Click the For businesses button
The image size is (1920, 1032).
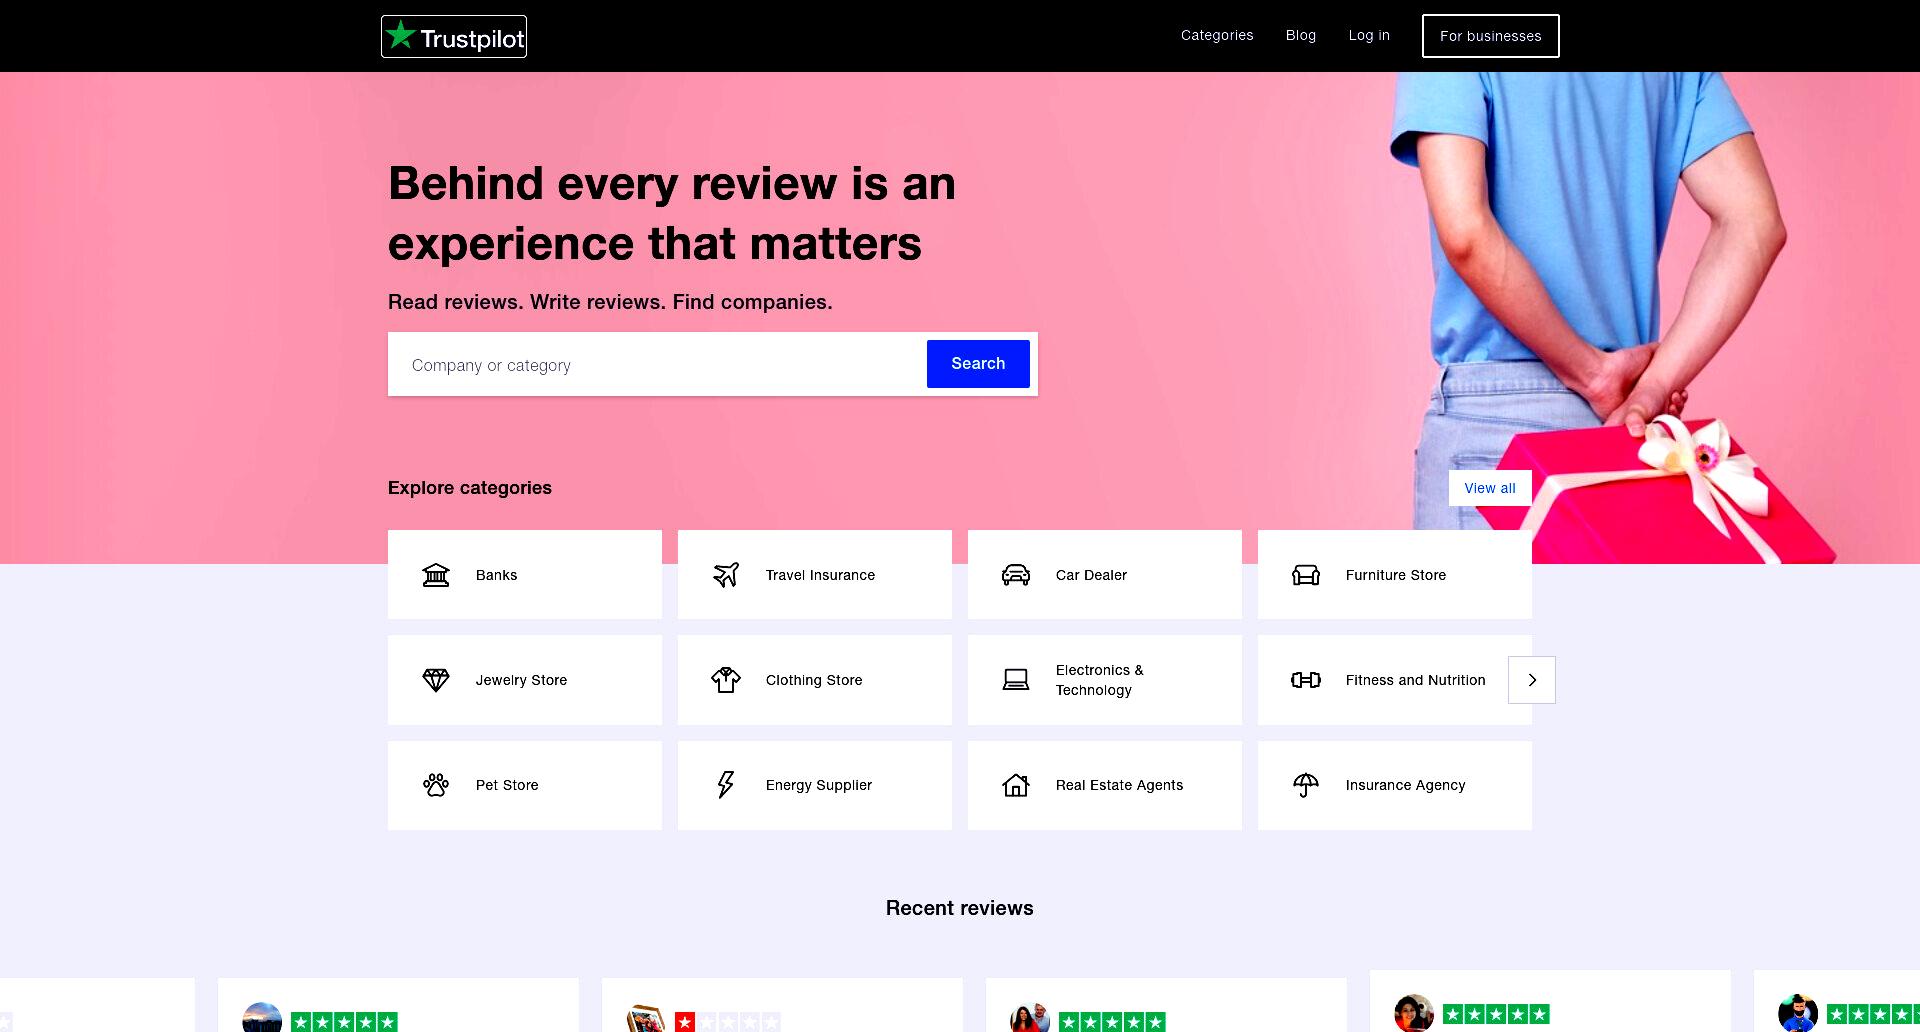[x=1491, y=36]
